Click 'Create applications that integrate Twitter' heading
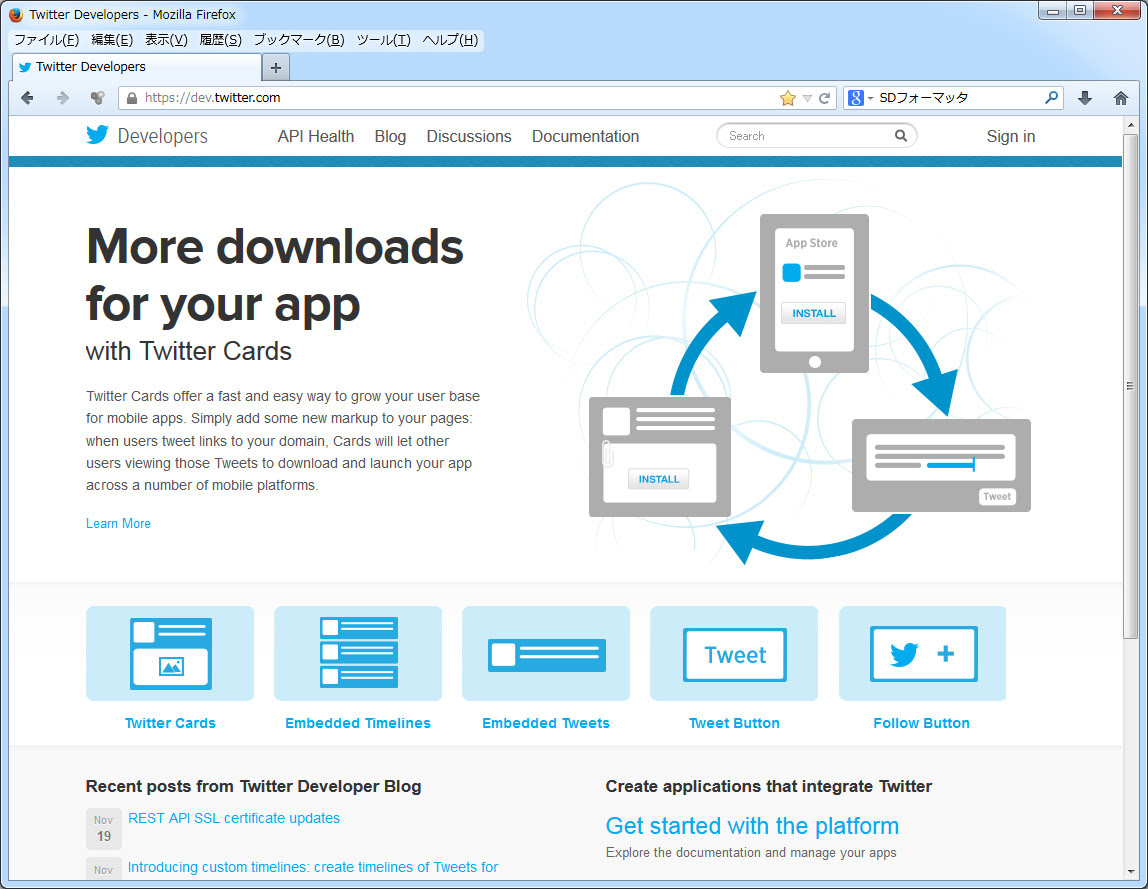 point(769,786)
